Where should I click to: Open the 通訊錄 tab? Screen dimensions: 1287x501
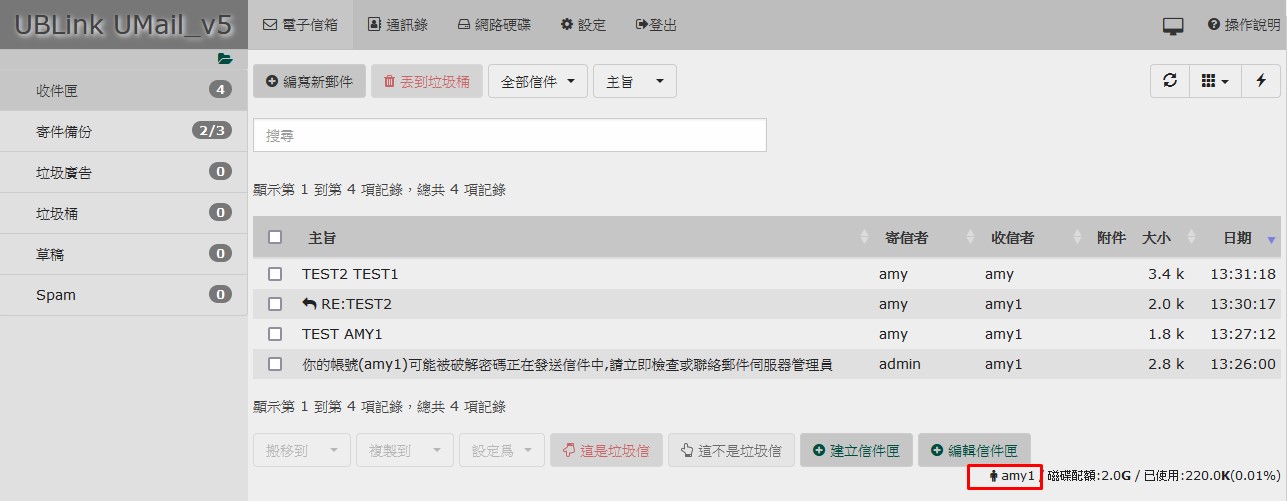[397, 25]
